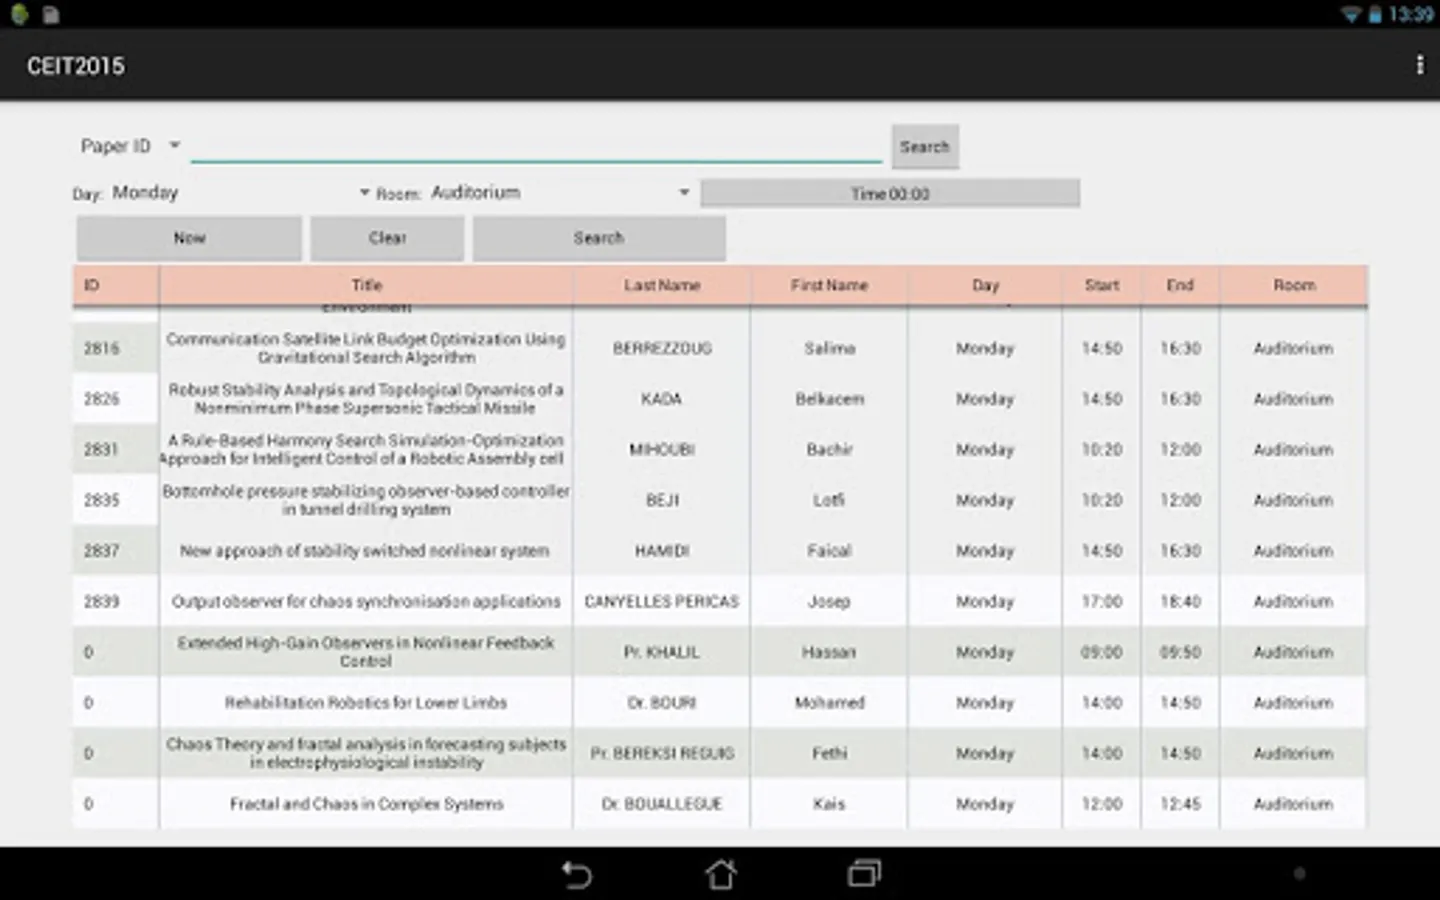Click the Title column header
The width and height of the screenshot is (1440, 900).
366,285
